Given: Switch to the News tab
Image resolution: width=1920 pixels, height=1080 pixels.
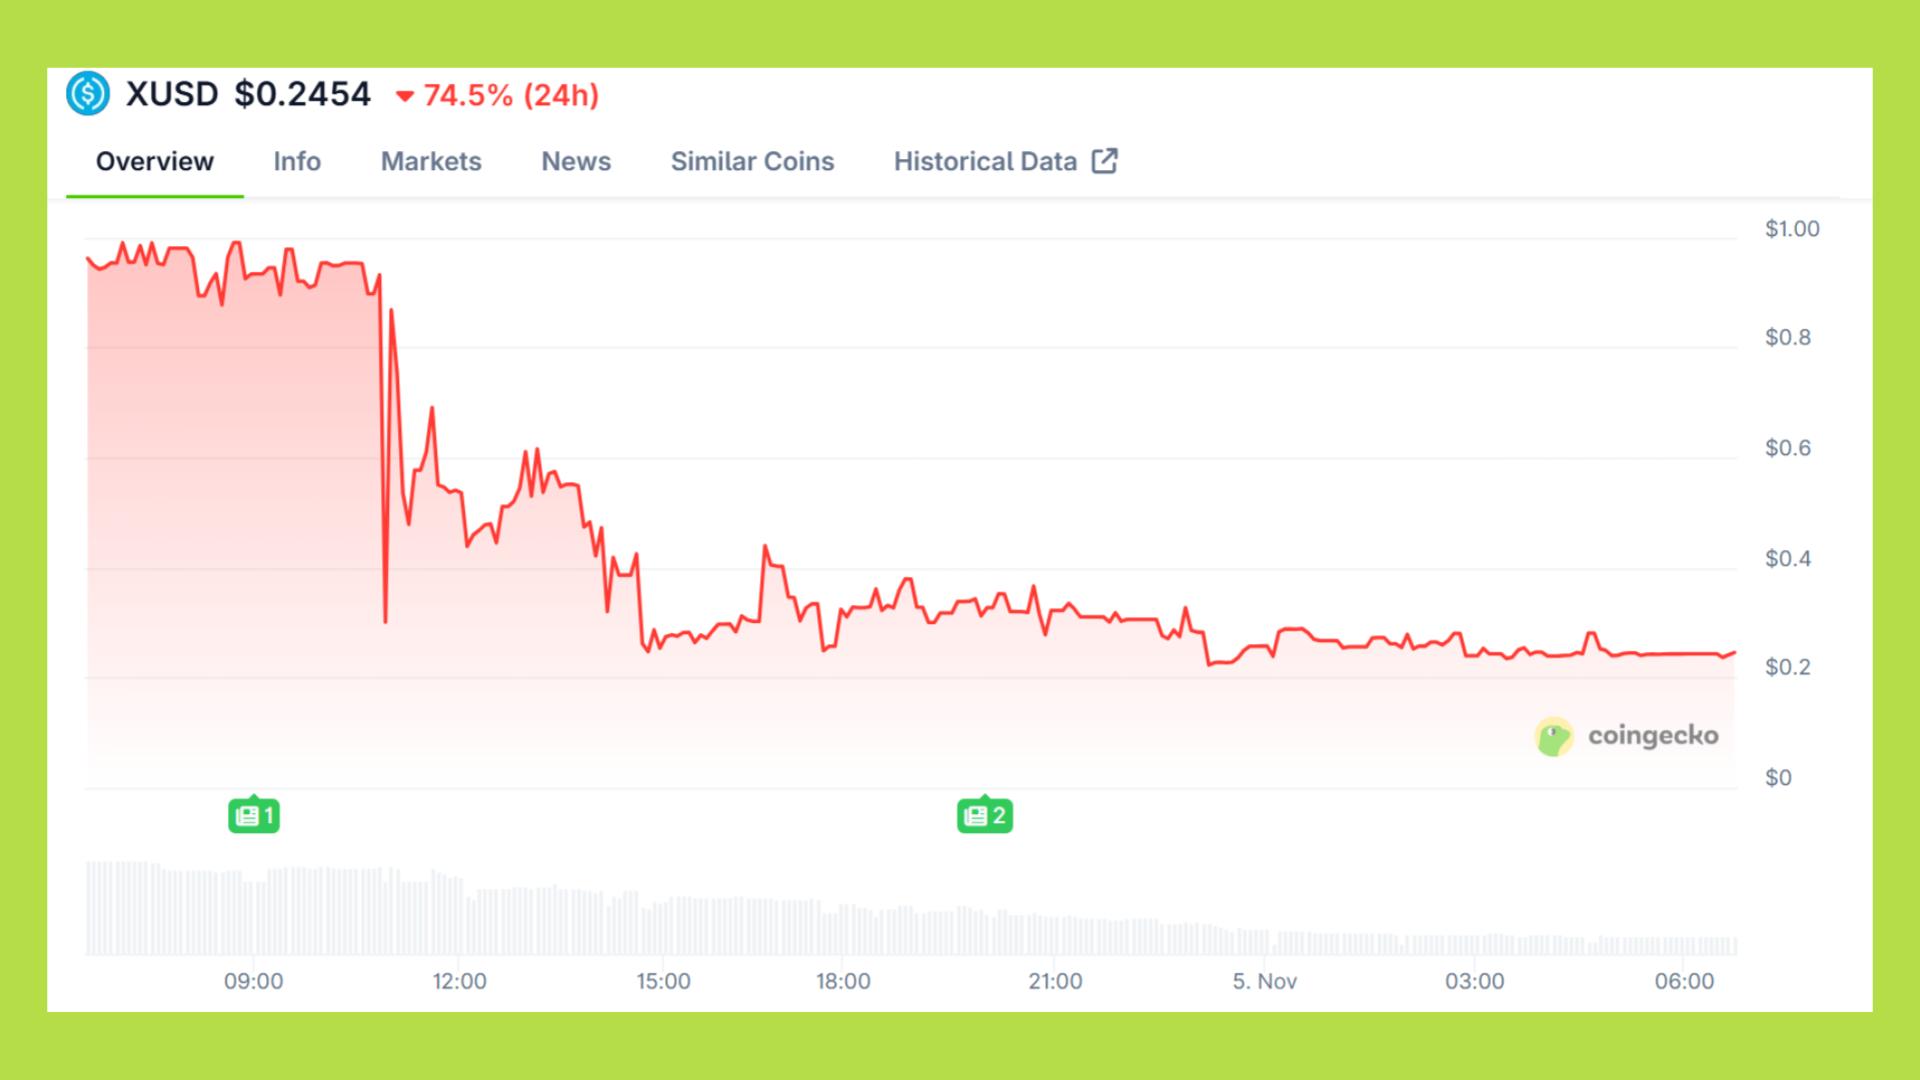Looking at the screenshot, I should 575,161.
